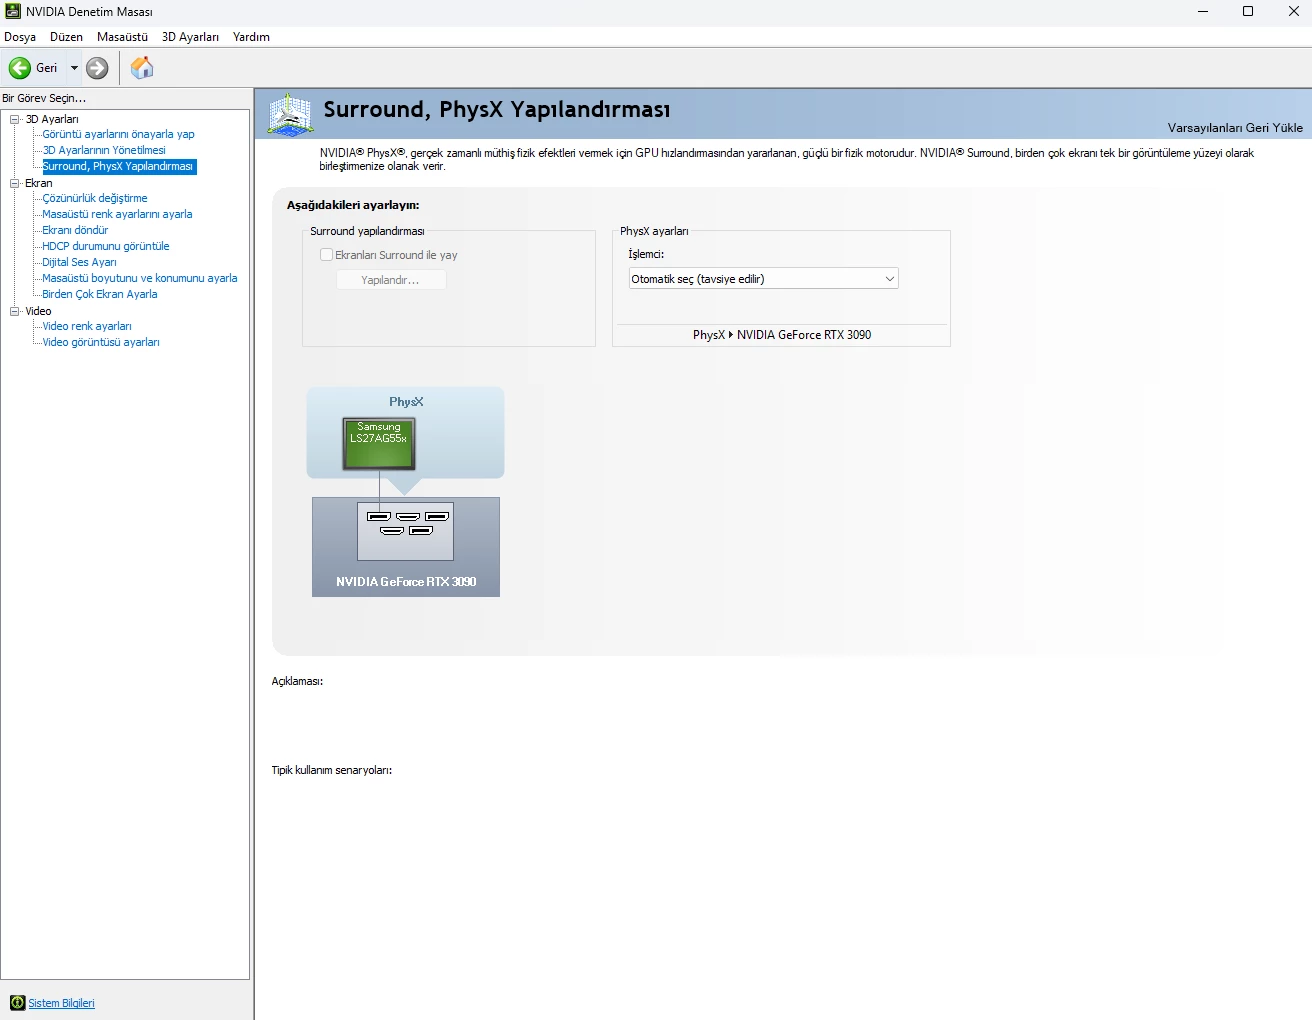Open the Düzen menu
The width and height of the screenshot is (1312, 1020).
coord(67,37)
